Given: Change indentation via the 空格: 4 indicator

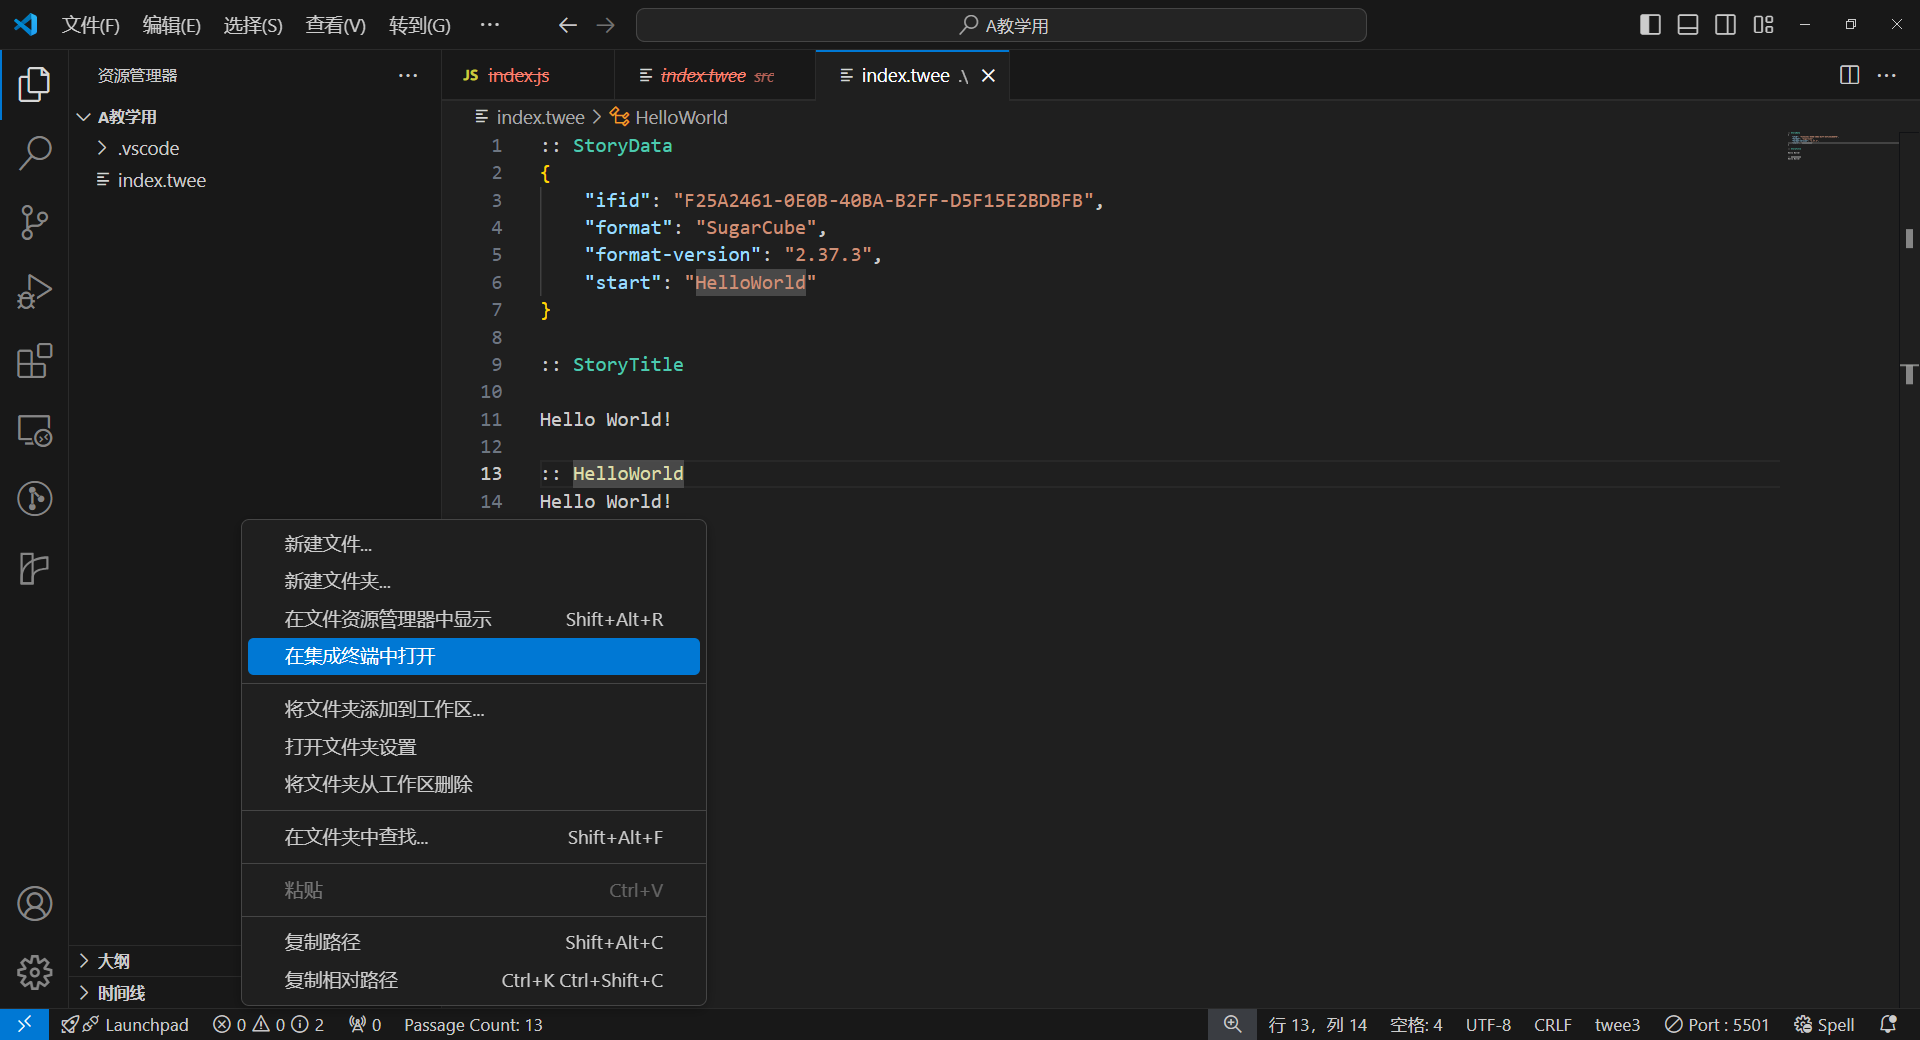Looking at the screenshot, I should click(1416, 1025).
